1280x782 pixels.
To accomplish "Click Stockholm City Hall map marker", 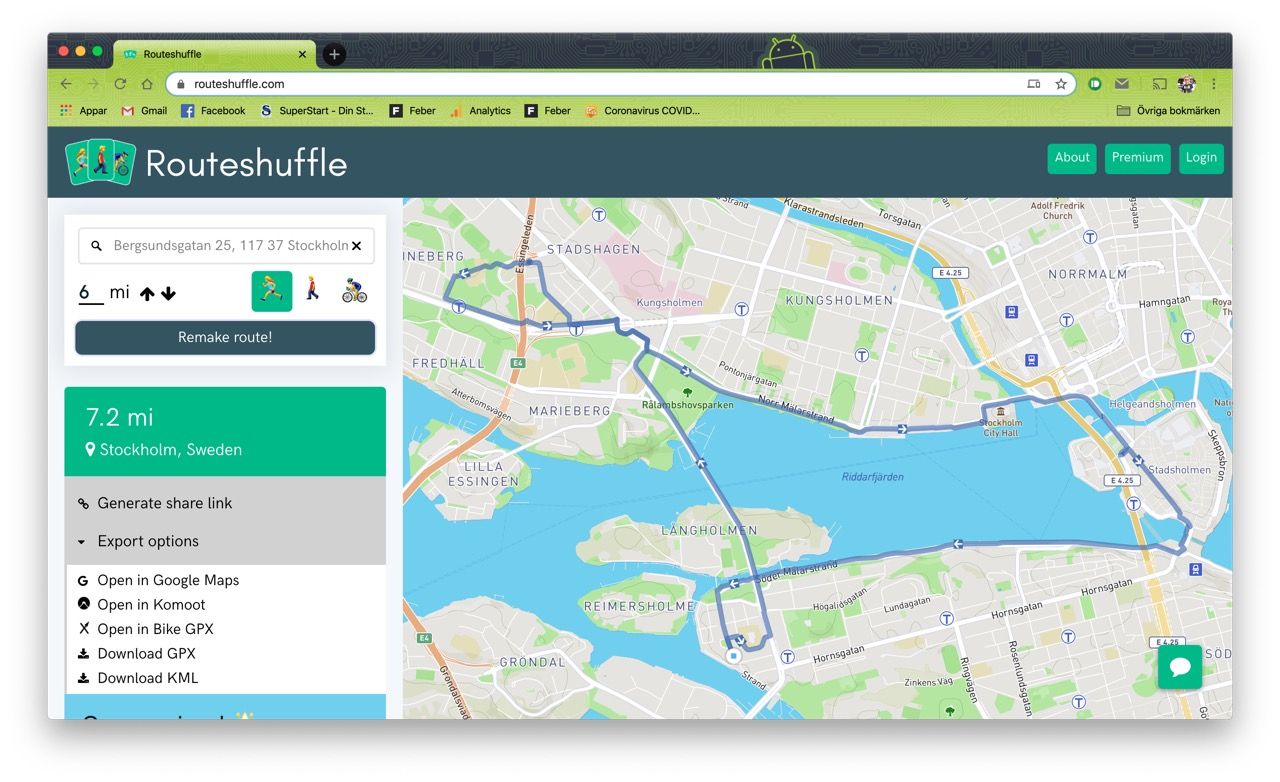I will coord(1002,413).
